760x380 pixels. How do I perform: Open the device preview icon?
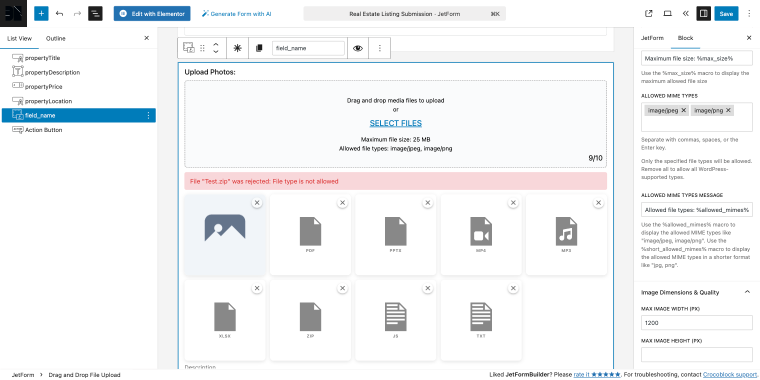click(x=667, y=14)
